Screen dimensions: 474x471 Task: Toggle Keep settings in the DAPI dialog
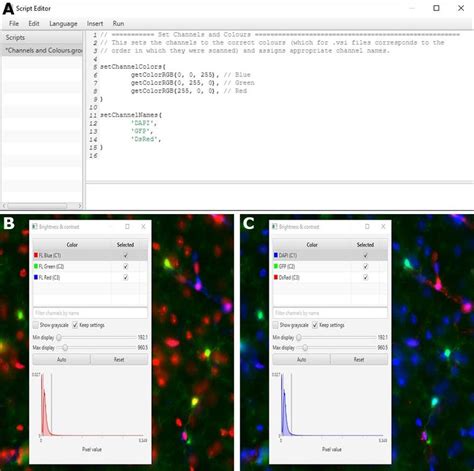315,325
